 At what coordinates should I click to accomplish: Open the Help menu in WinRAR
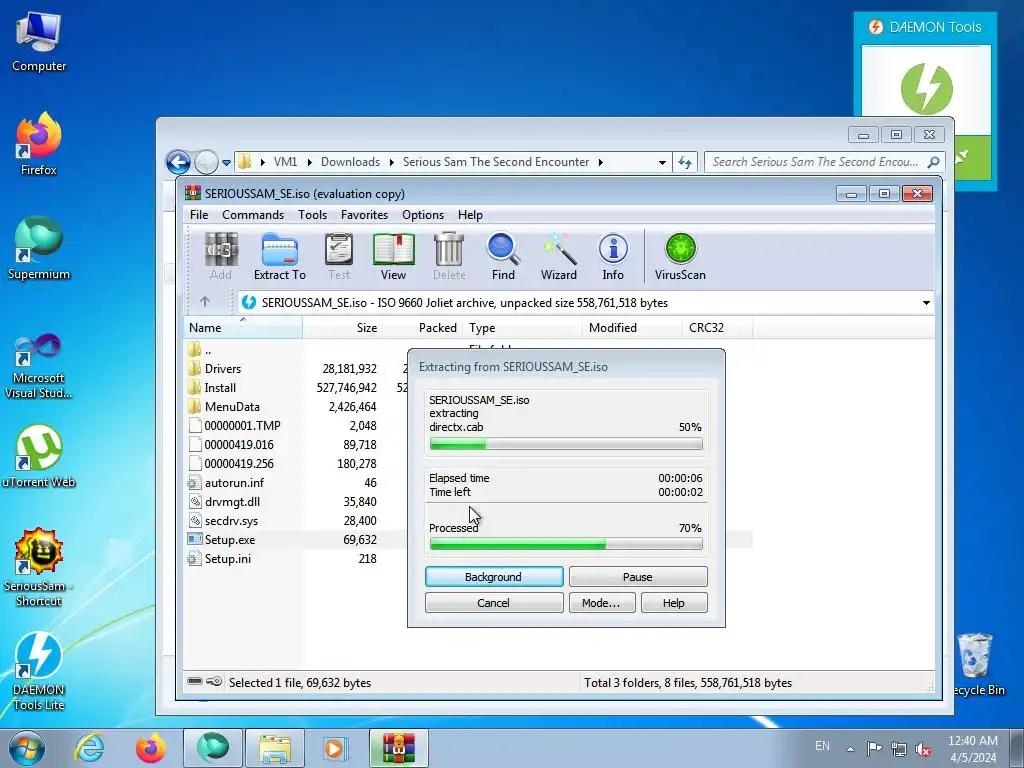tap(470, 215)
